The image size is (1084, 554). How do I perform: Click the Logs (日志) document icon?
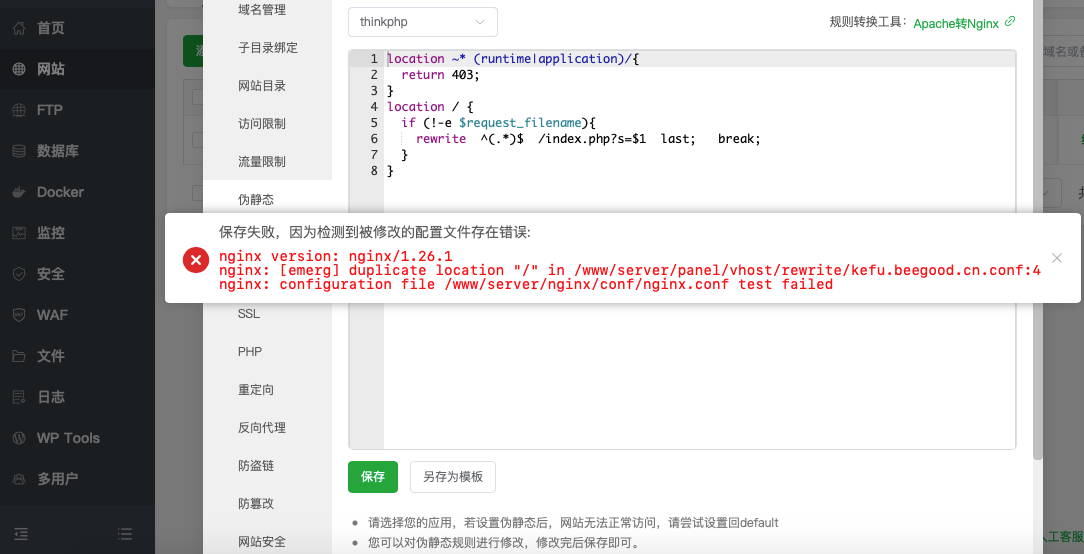[19, 397]
